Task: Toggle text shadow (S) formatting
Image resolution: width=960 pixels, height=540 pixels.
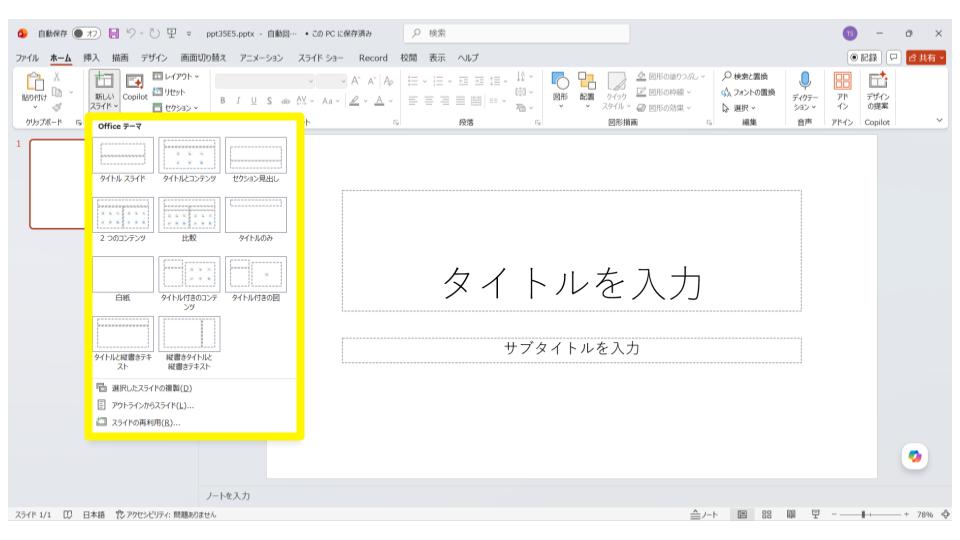Action: coord(269,101)
